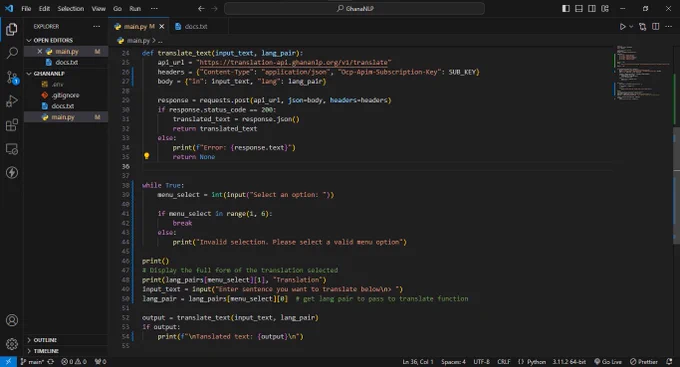Open the Run menu
Screen dimensions: 680x367
[135, 8]
